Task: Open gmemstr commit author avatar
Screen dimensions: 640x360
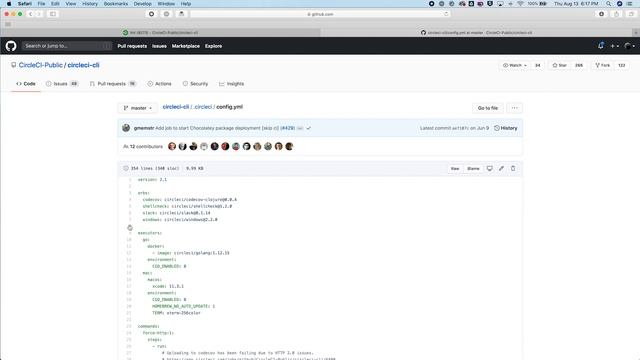Action: pos(126,128)
